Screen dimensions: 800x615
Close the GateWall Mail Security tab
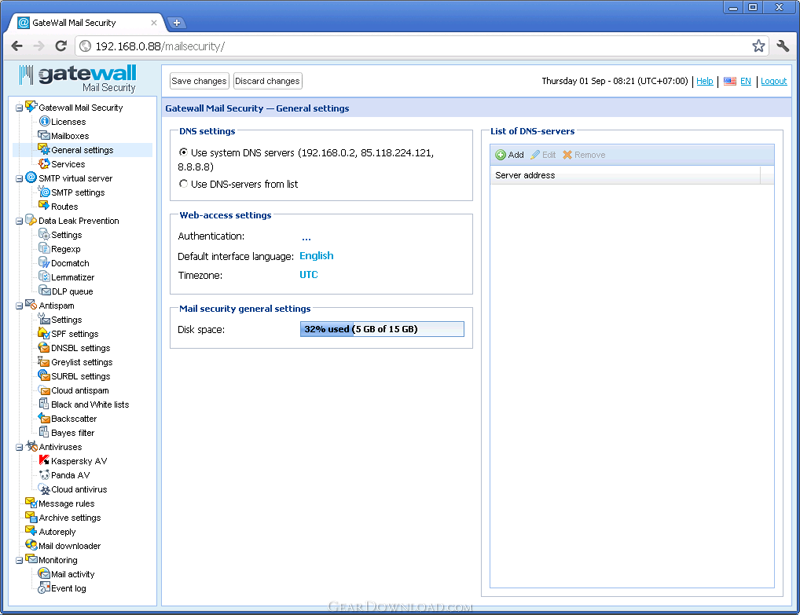click(154, 22)
